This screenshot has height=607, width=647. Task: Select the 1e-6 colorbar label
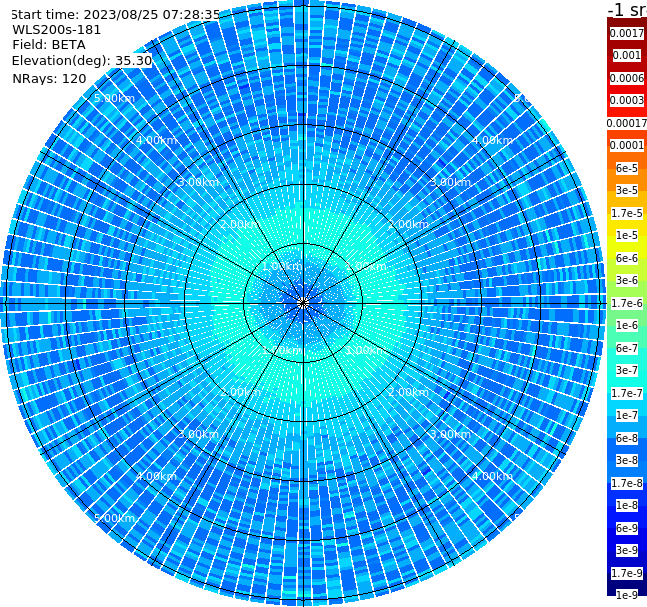click(627, 325)
